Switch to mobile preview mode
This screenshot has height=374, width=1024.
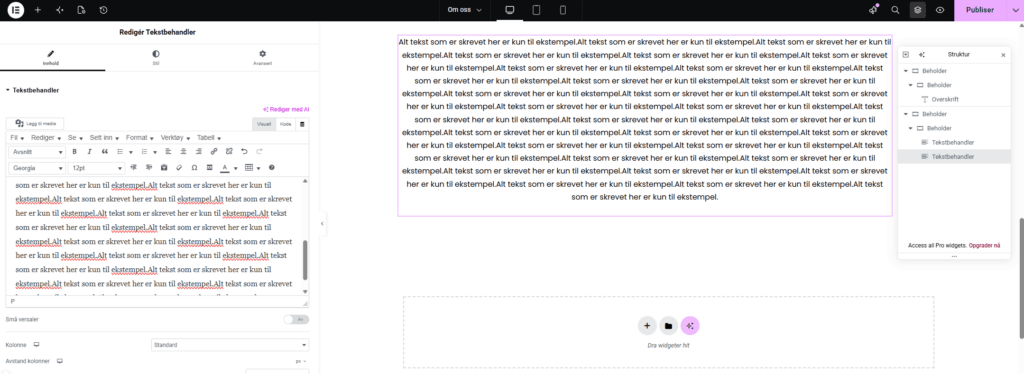[562, 10]
